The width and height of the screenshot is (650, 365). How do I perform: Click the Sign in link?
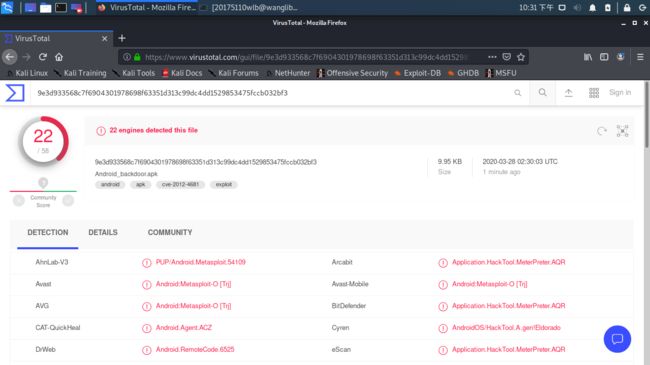pos(620,92)
